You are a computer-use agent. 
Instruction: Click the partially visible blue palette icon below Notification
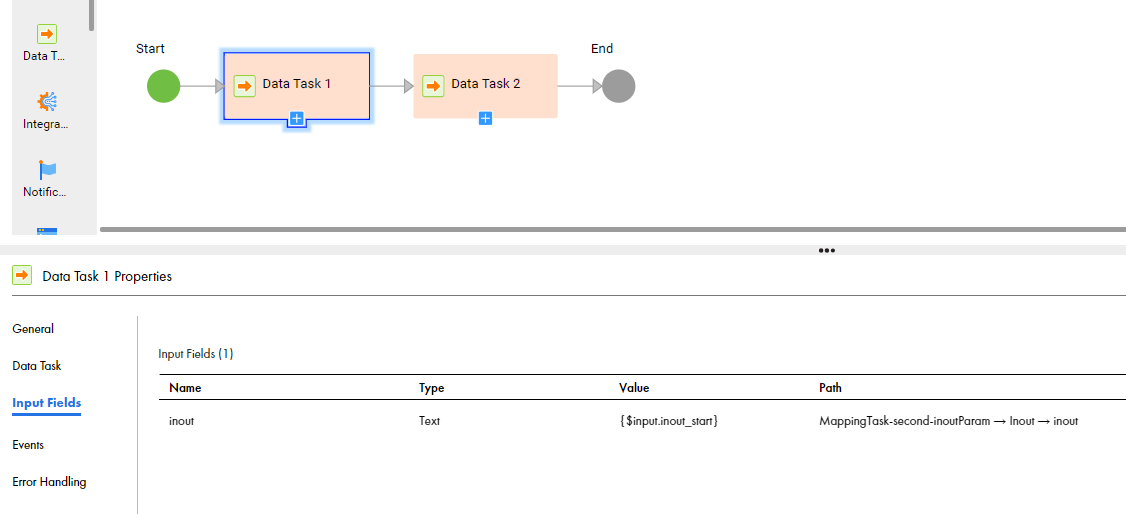click(47, 231)
